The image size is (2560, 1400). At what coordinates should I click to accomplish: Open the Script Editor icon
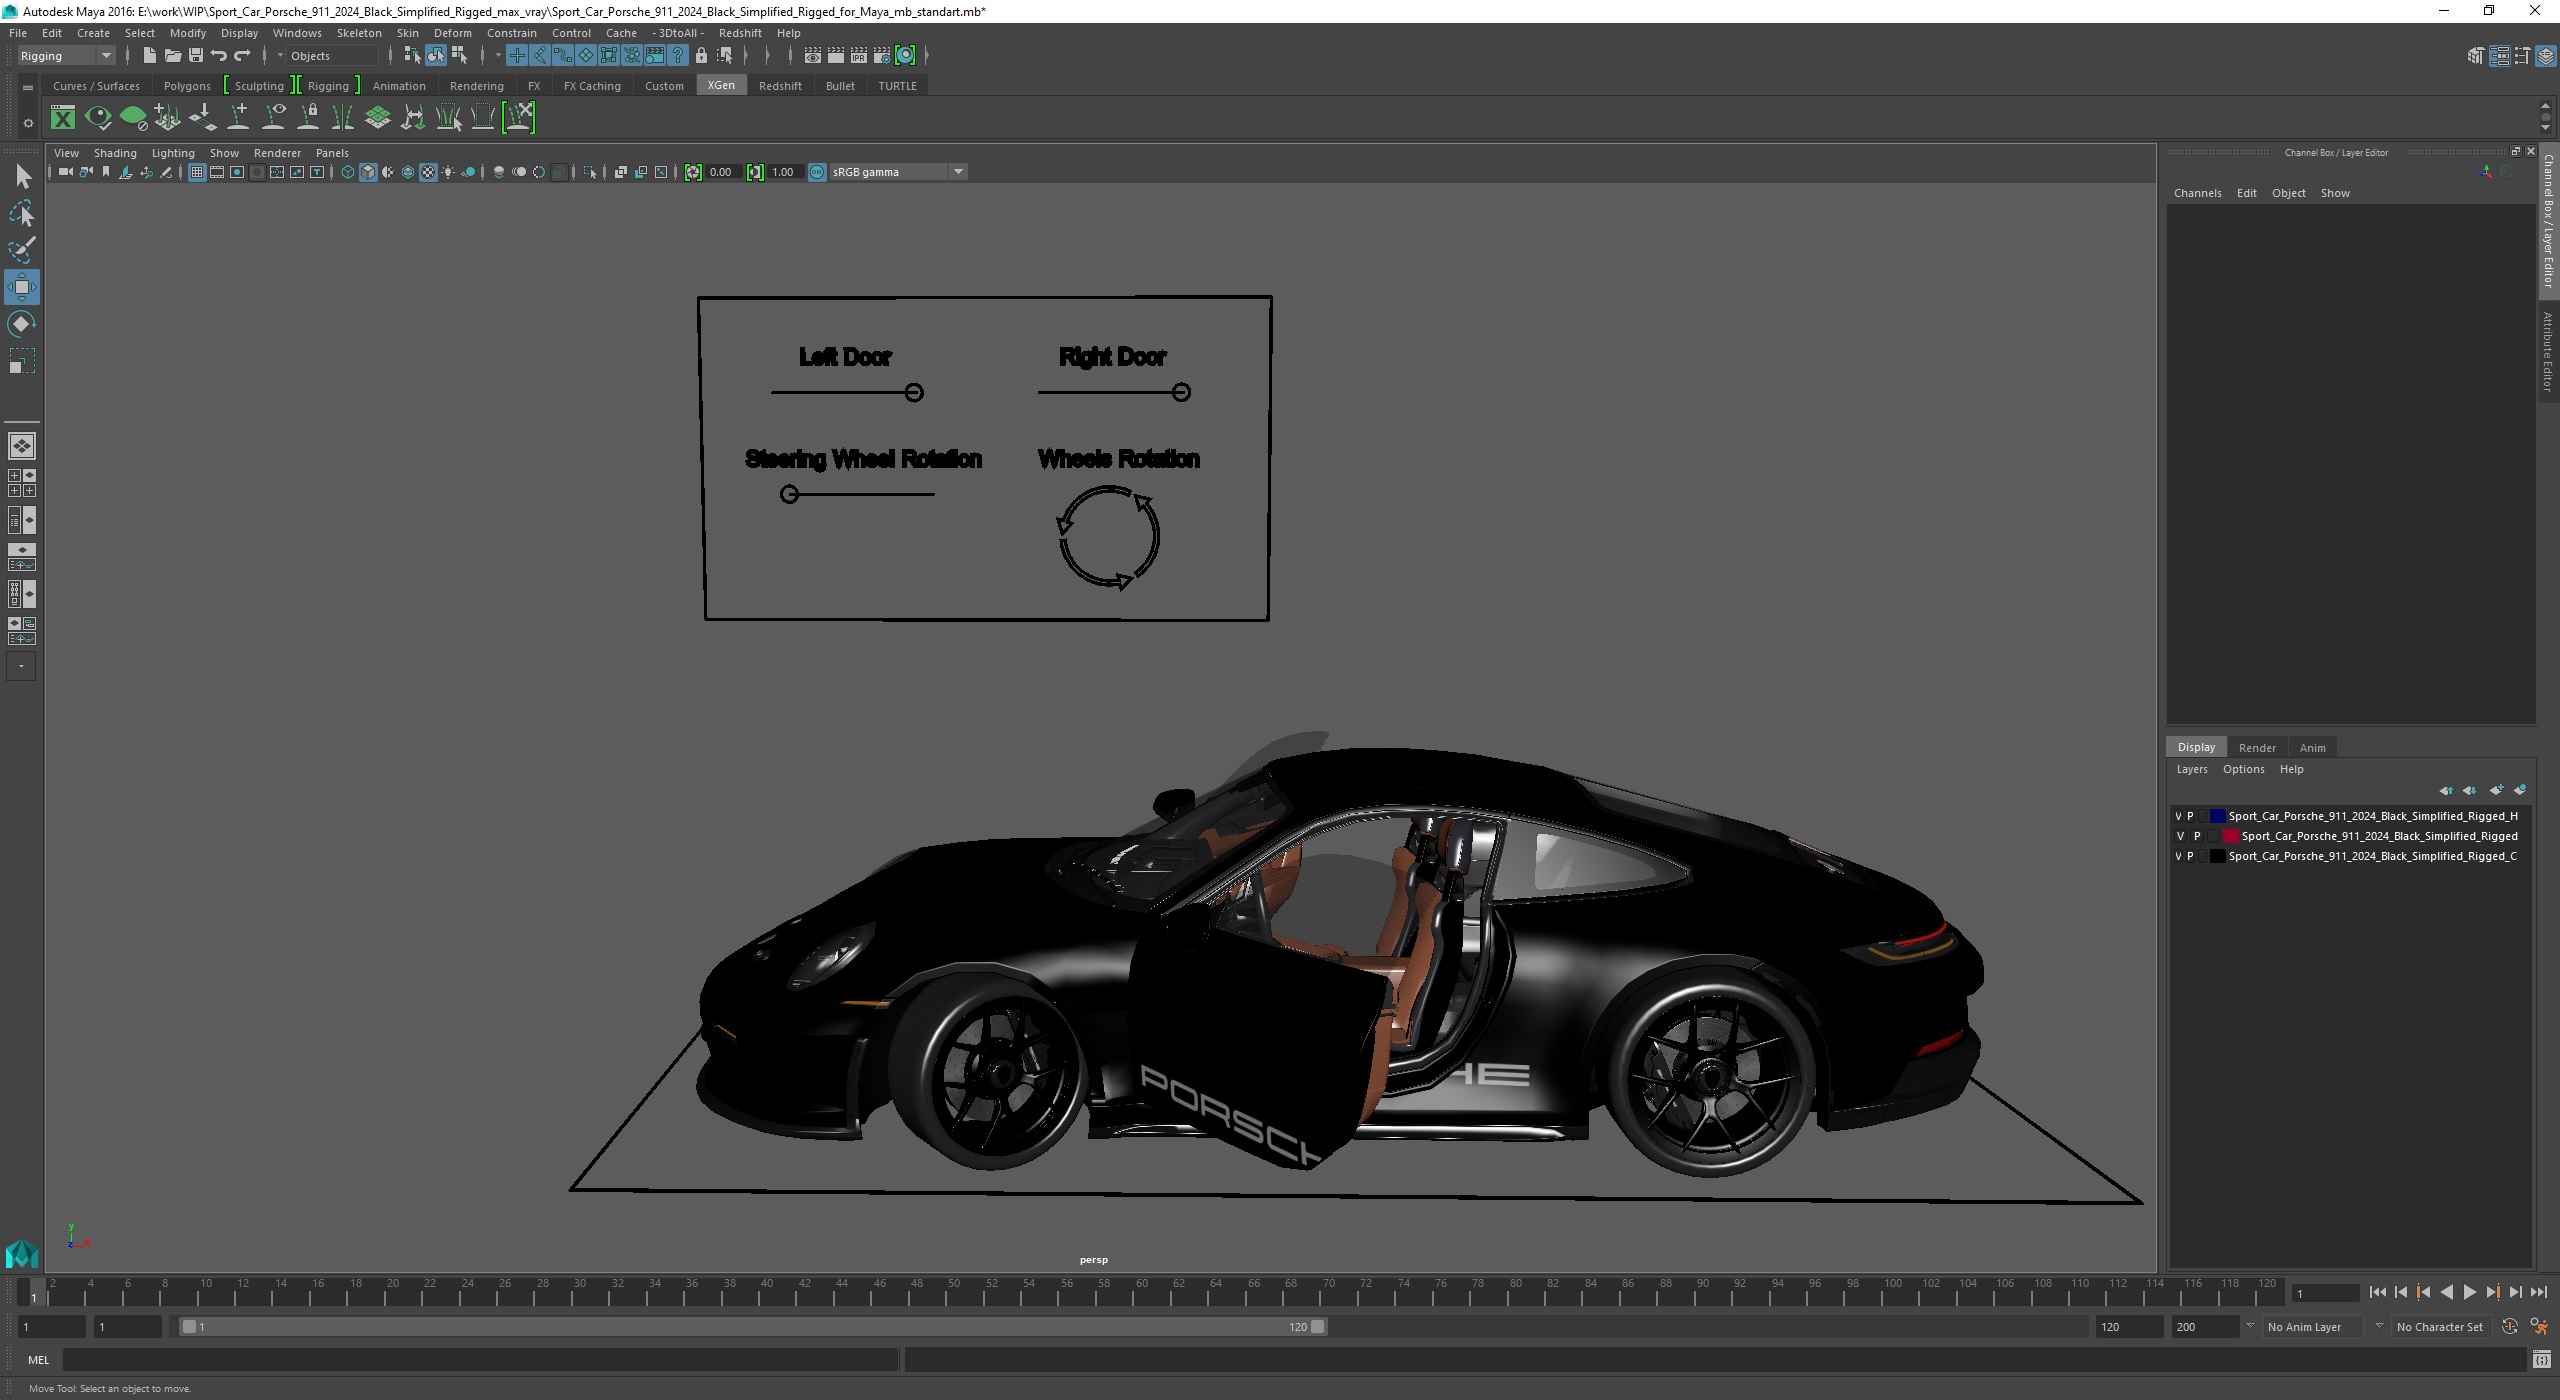(2541, 1360)
